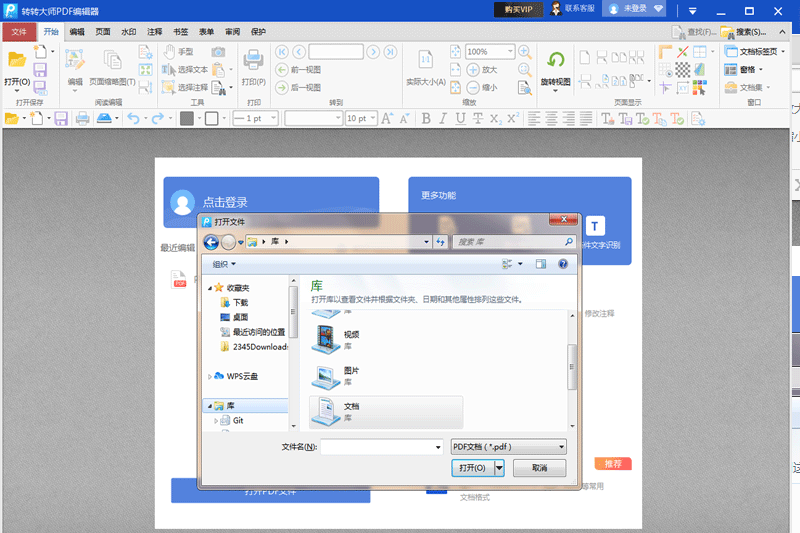This screenshot has height=533, width=800.
Task: Click the stroke color swatch in toolbar
Action: [x=212, y=119]
